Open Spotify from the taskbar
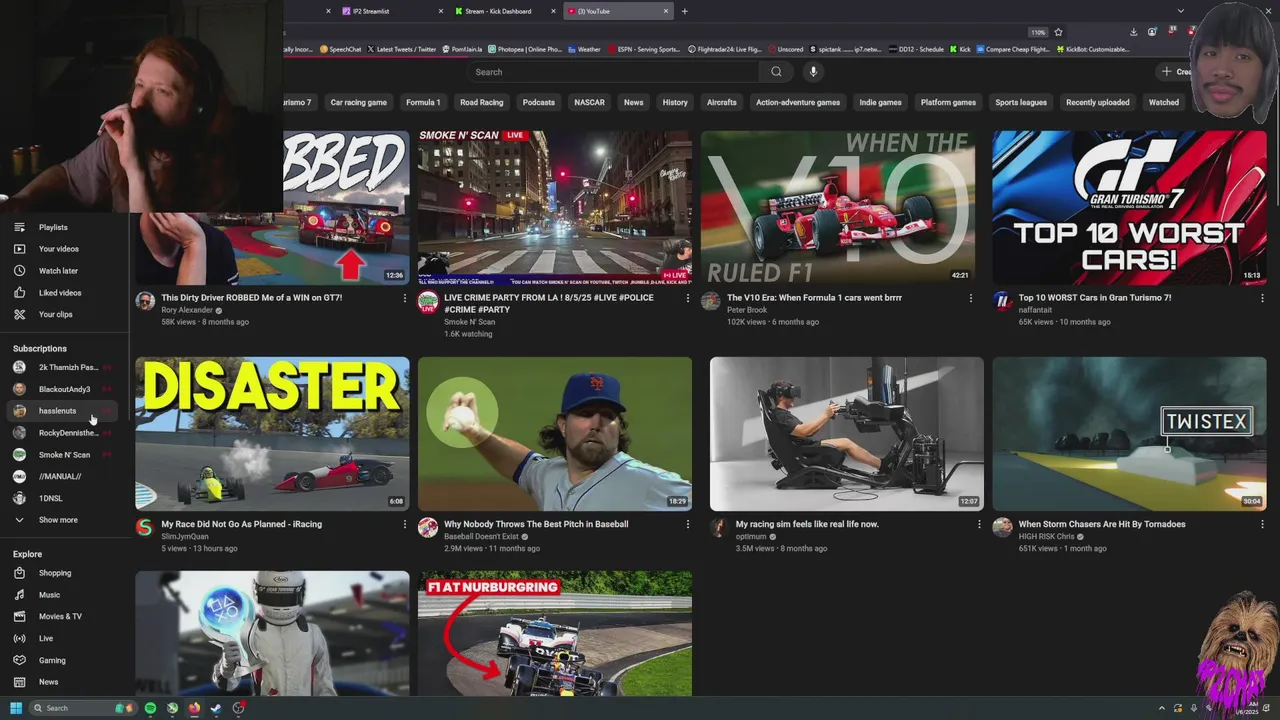The image size is (1280, 720). pos(150,708)
